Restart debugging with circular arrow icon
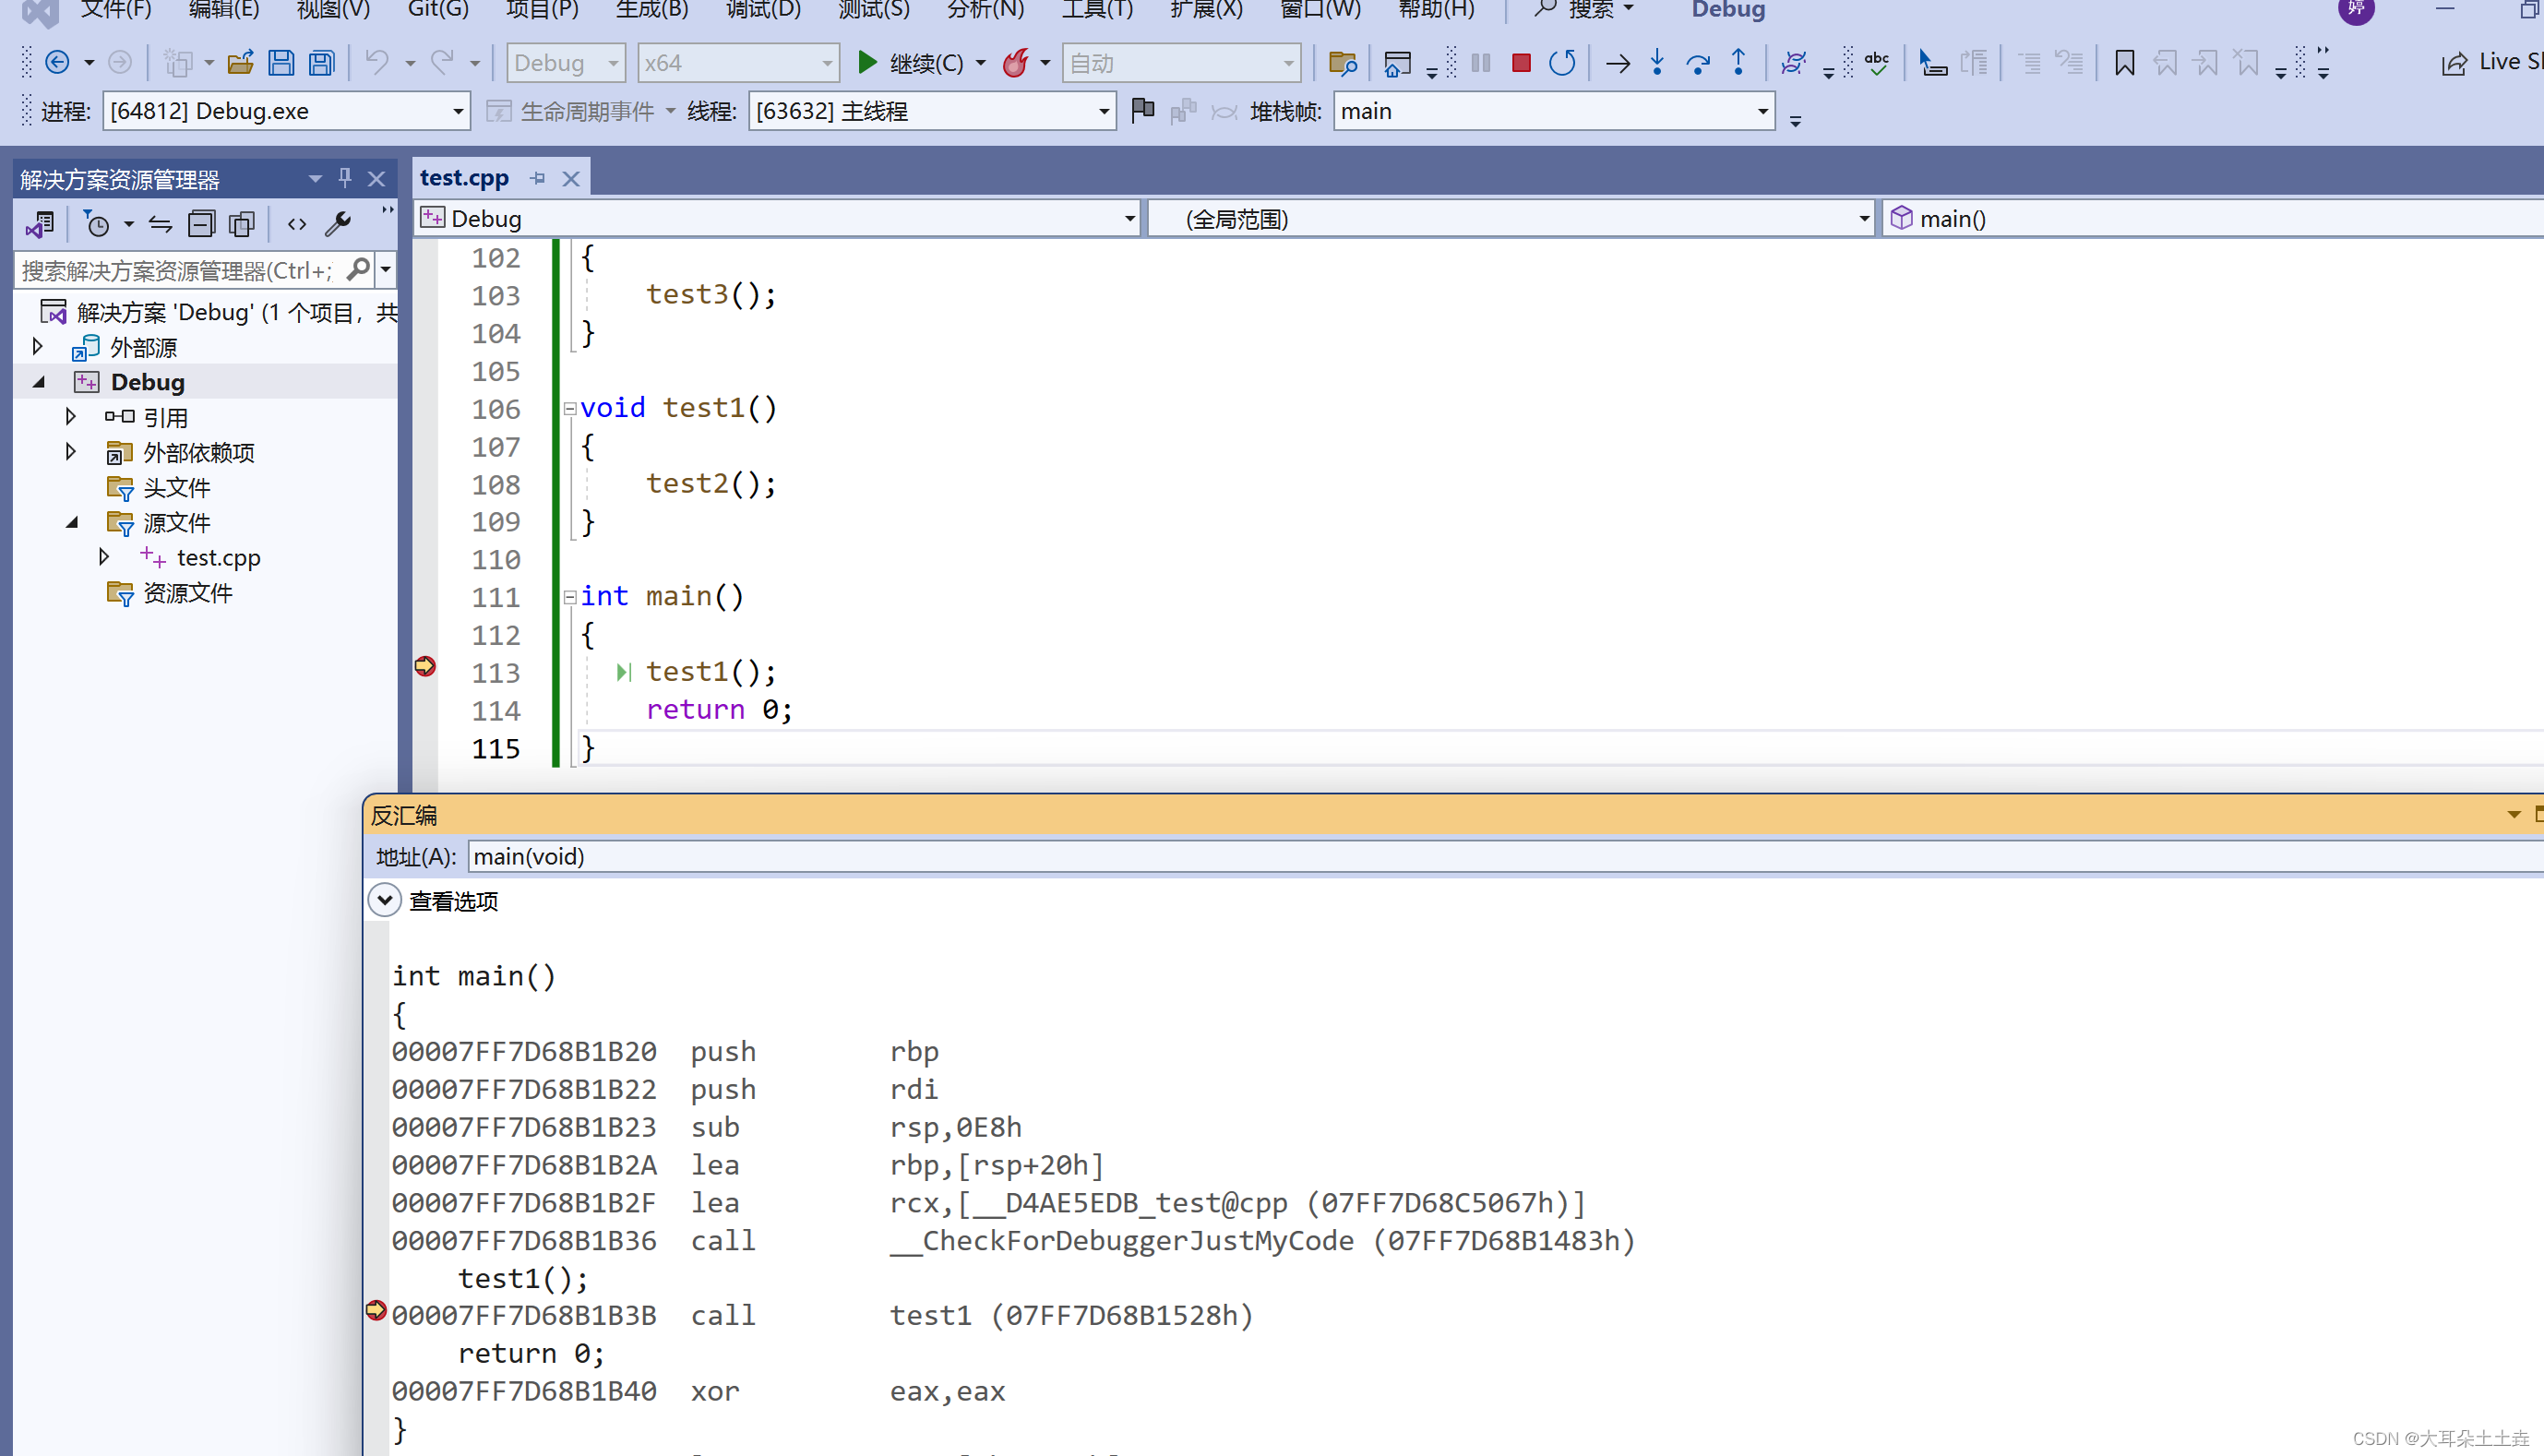The width and height of the screenshot is (2544, 1456). tap(1561, 63)
